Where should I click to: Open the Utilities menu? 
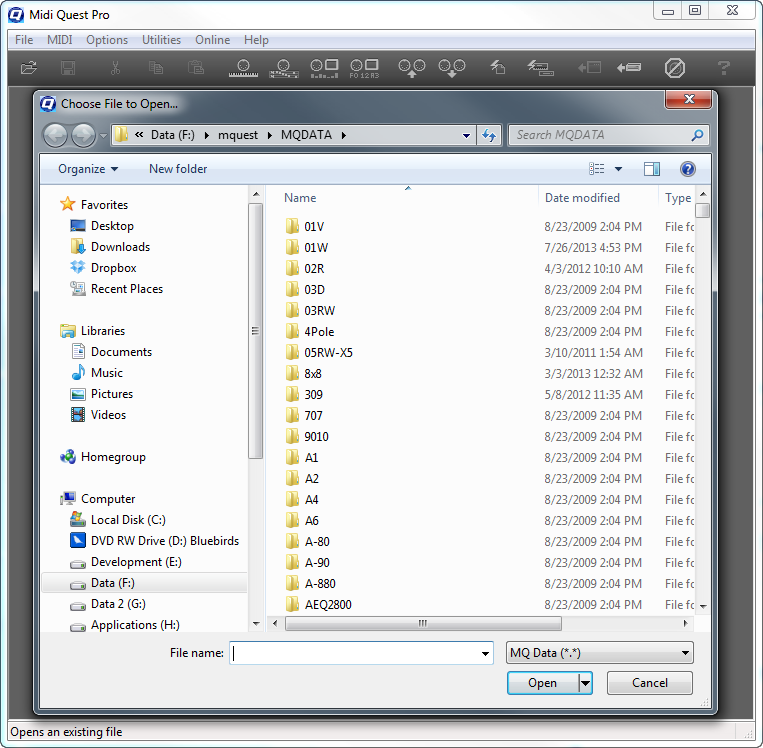[162, 40]
